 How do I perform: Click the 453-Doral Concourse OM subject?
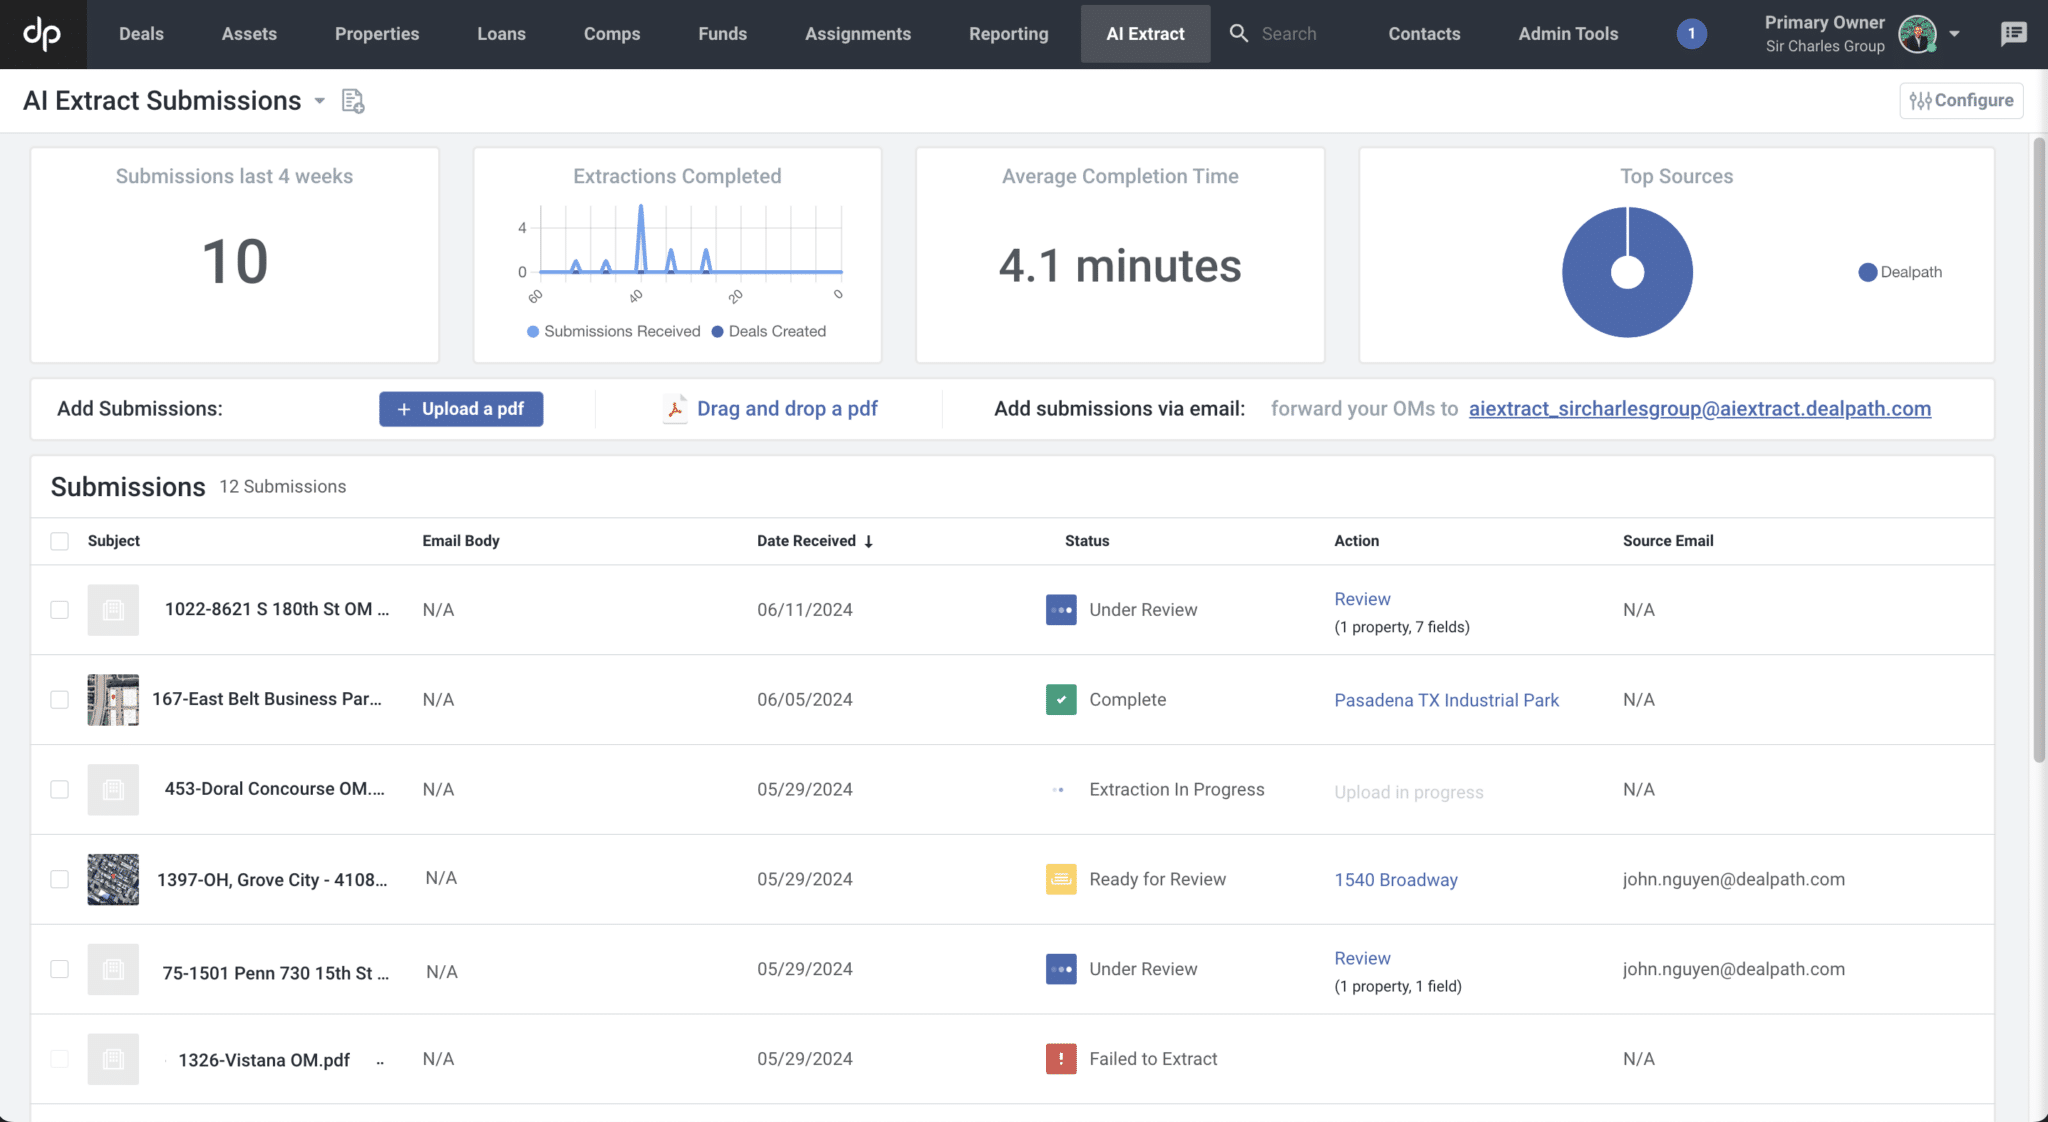[x=274, y=789]
